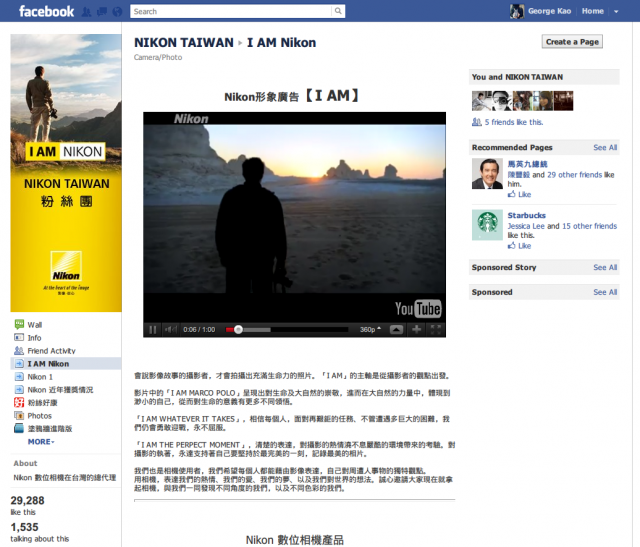Open notifications globe icon
Screen dimensions: 640x547
tap(117, 12)
